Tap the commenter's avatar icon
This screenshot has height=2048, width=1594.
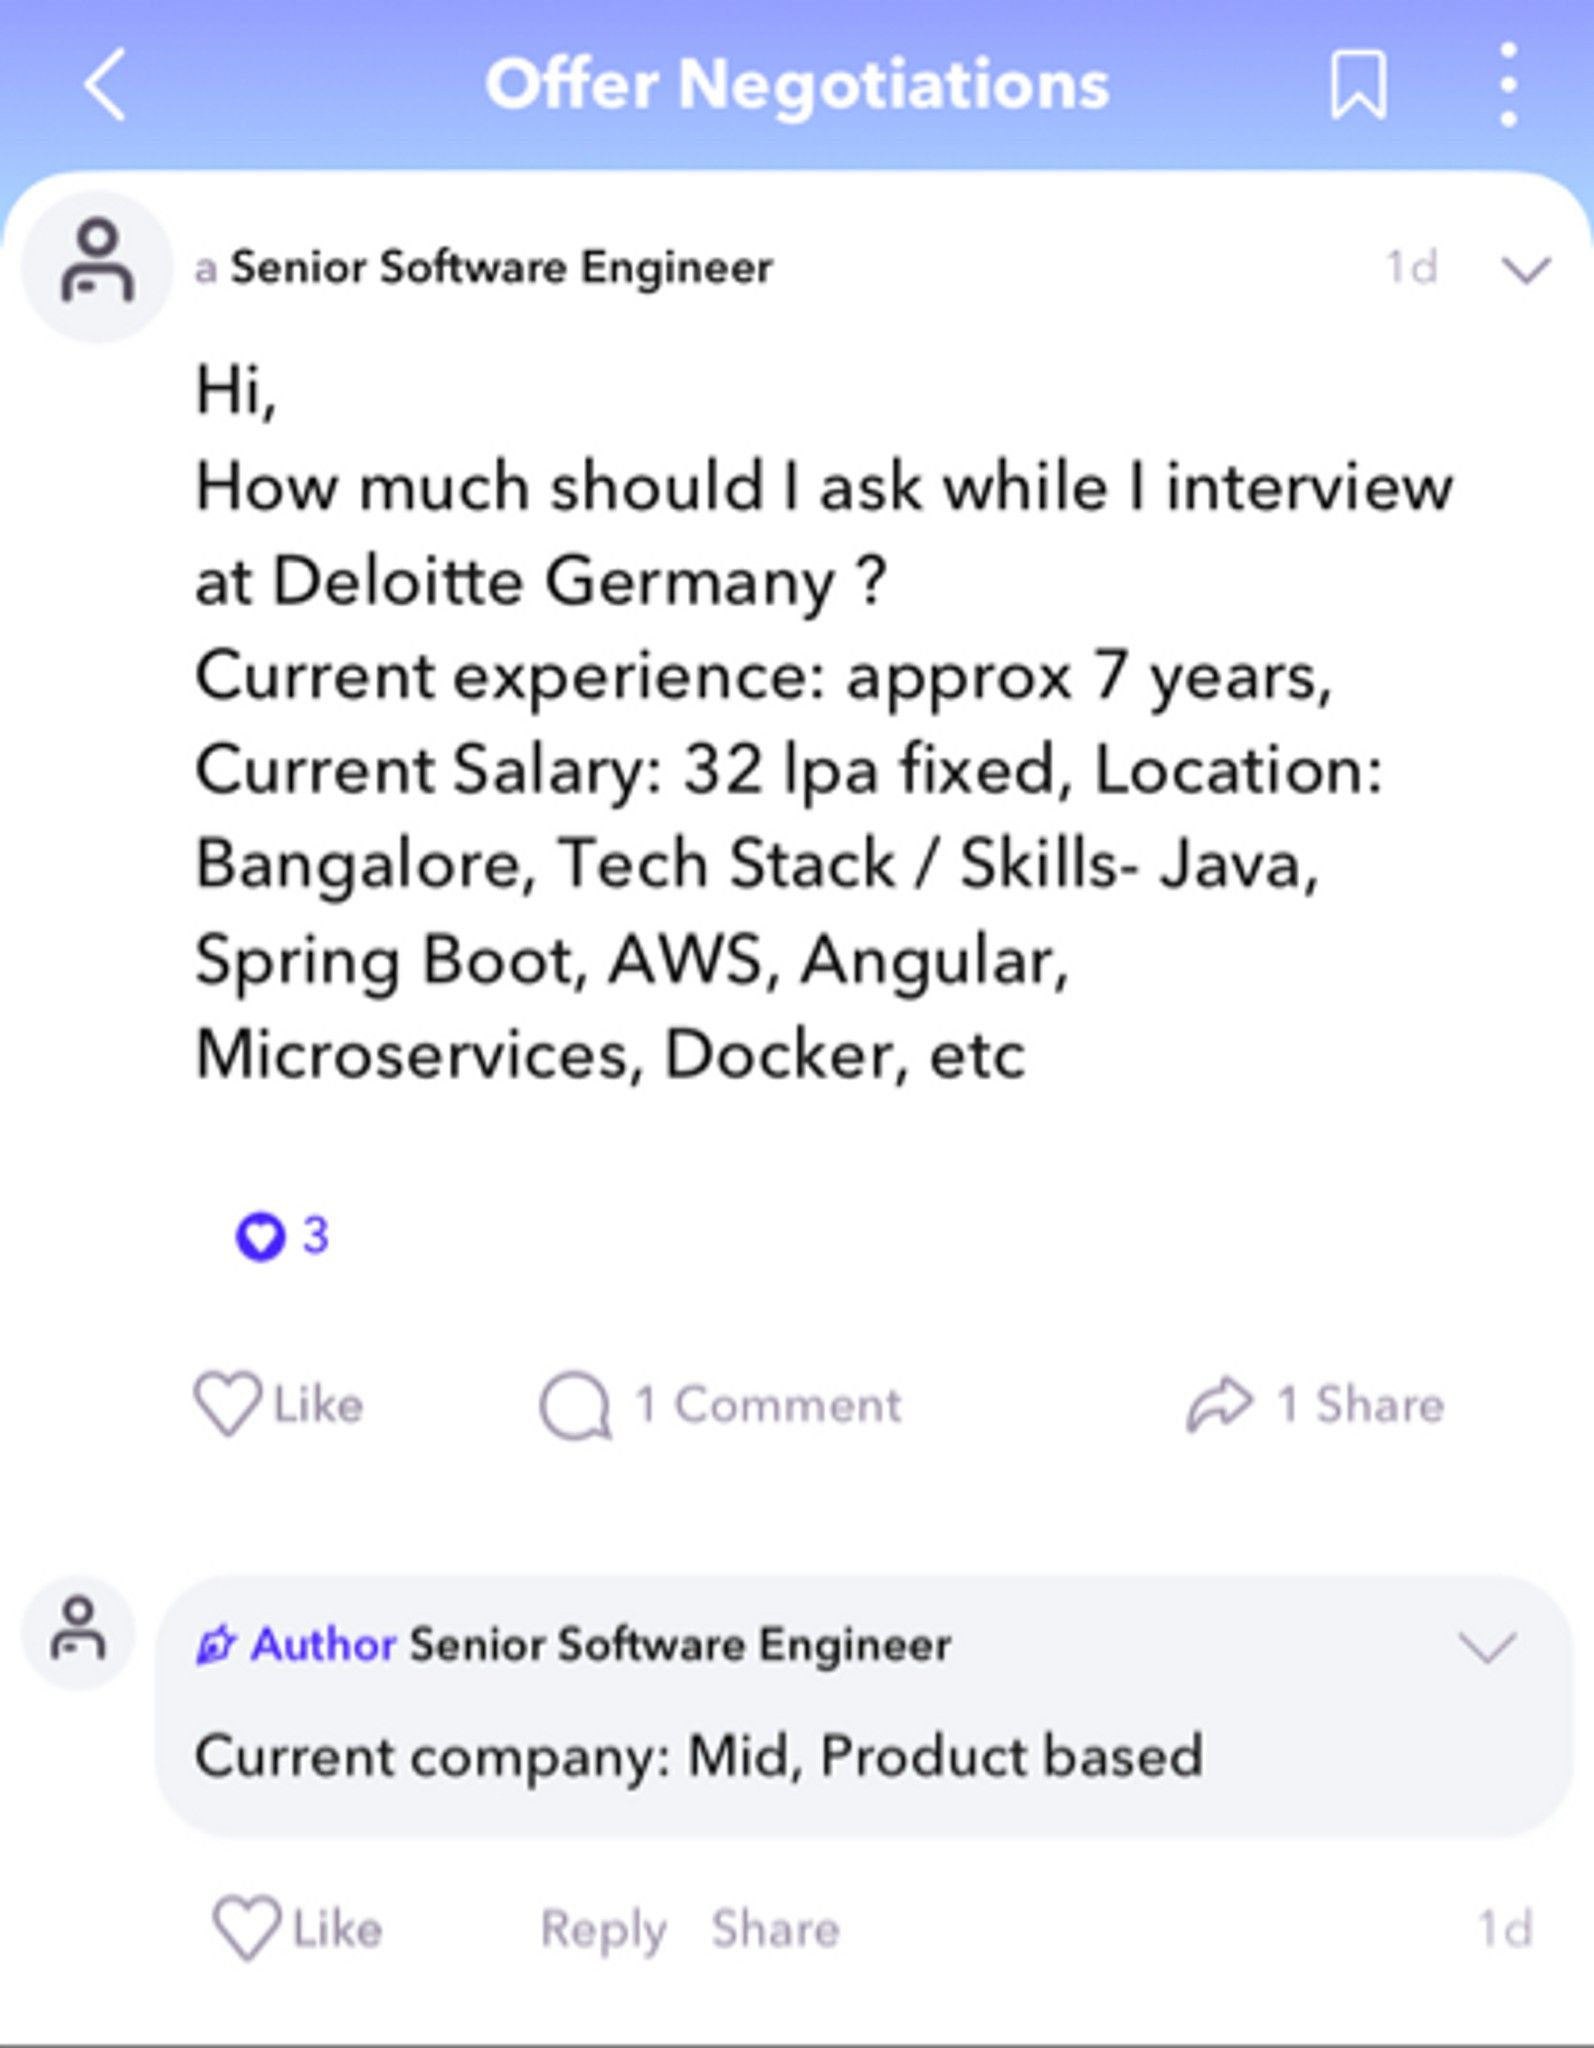point(78,1633)
